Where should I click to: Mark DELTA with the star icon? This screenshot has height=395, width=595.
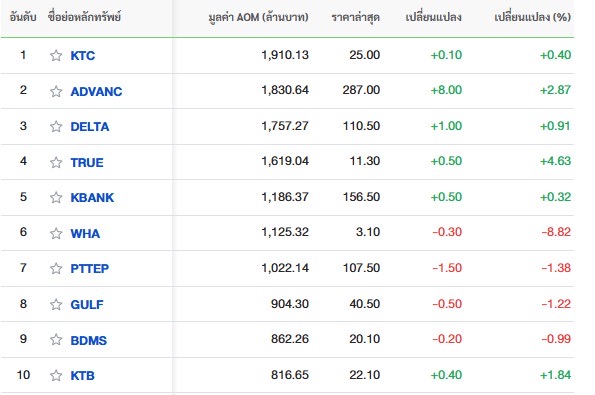(56, 126)
